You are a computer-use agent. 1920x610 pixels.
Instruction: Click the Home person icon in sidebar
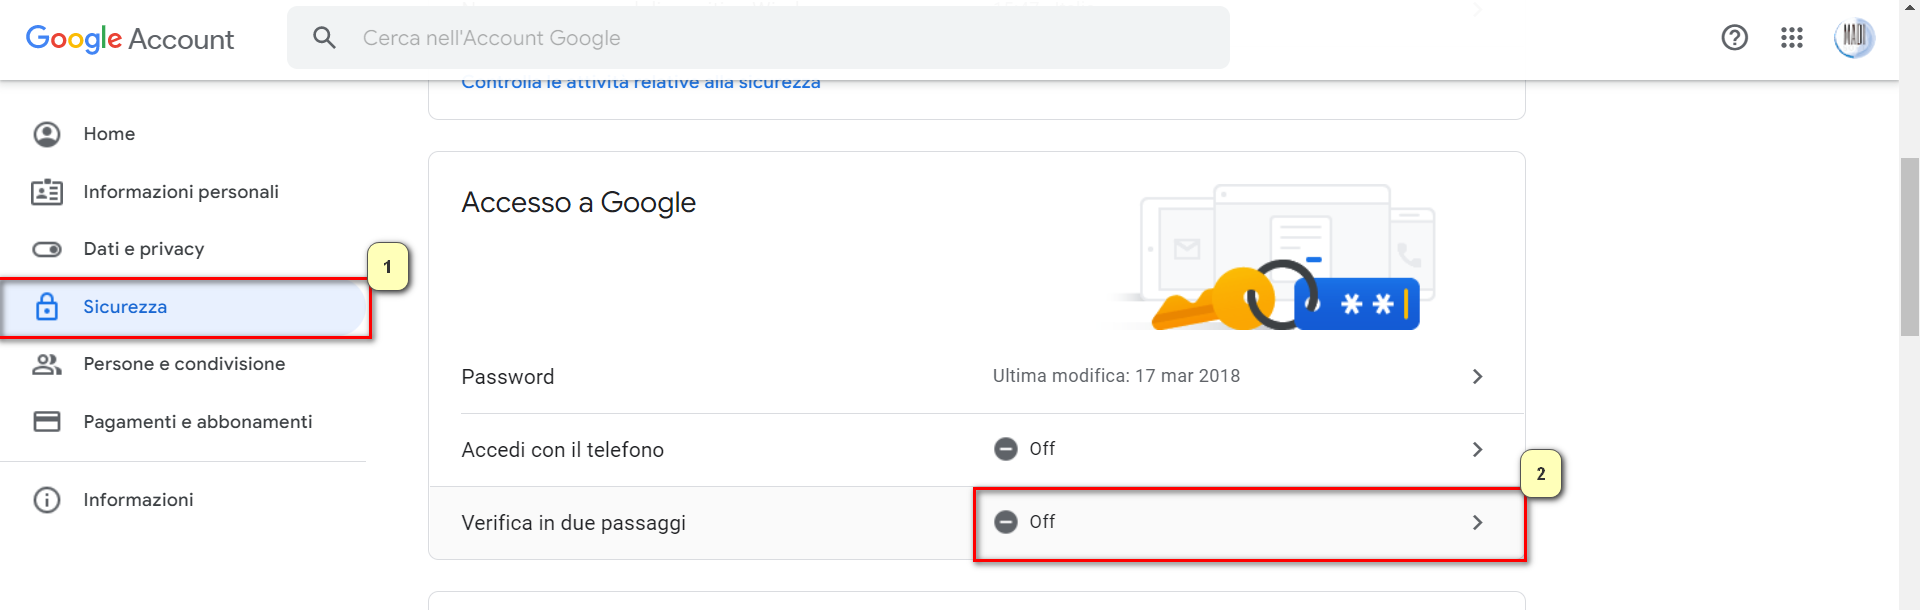point(47,134)
